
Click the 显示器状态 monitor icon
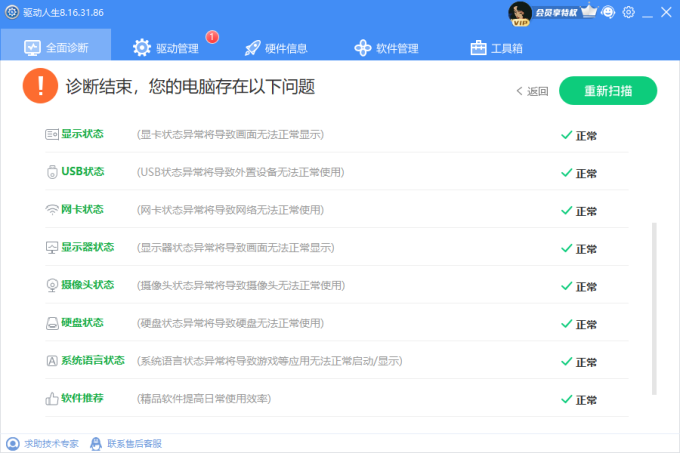(52, 248)
